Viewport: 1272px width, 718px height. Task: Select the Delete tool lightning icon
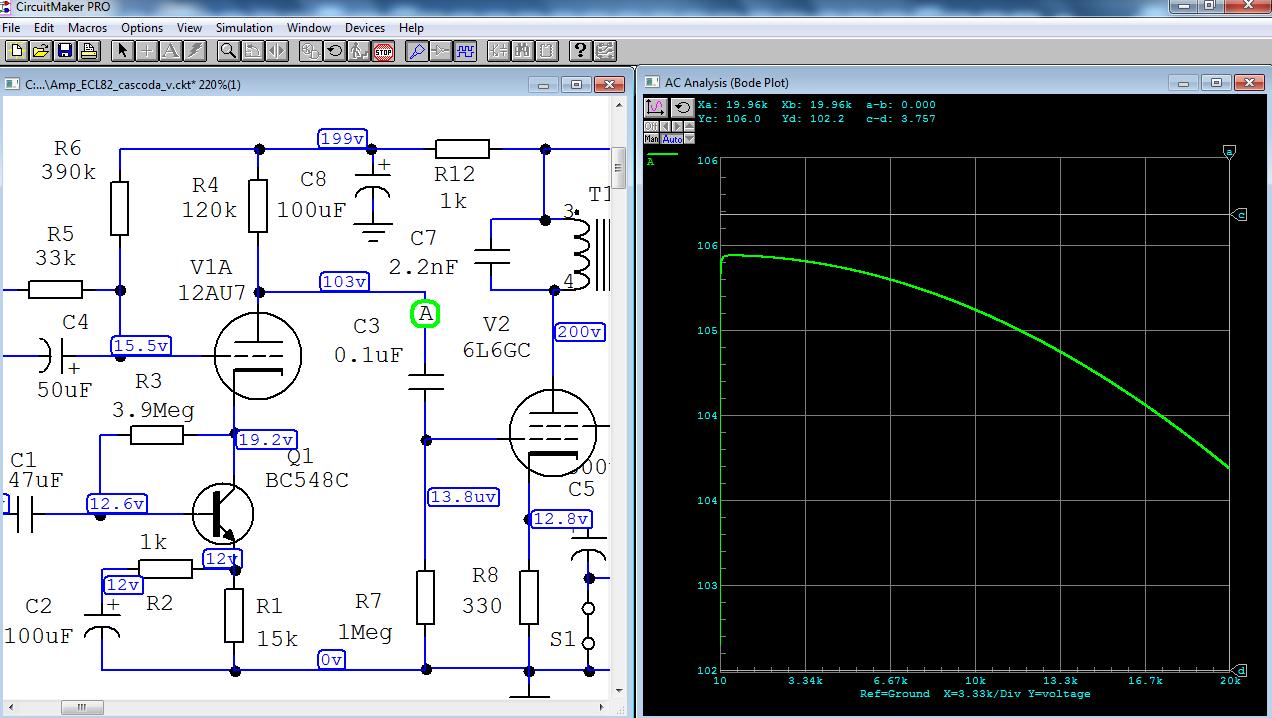[195, 51]
